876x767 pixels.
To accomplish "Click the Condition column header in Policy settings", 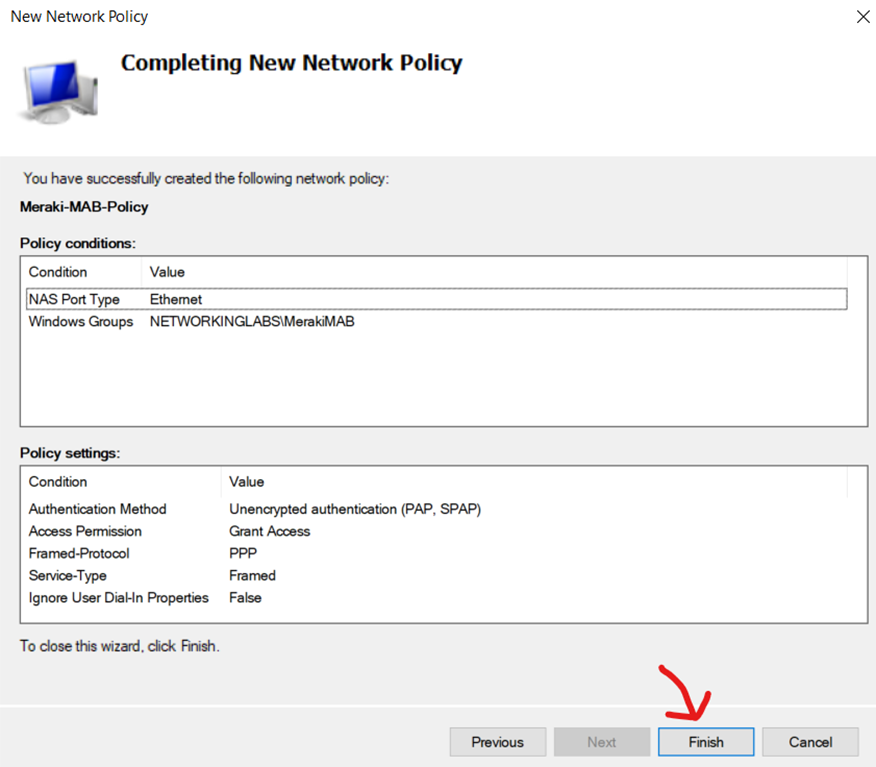I will [x=121, y=482].
